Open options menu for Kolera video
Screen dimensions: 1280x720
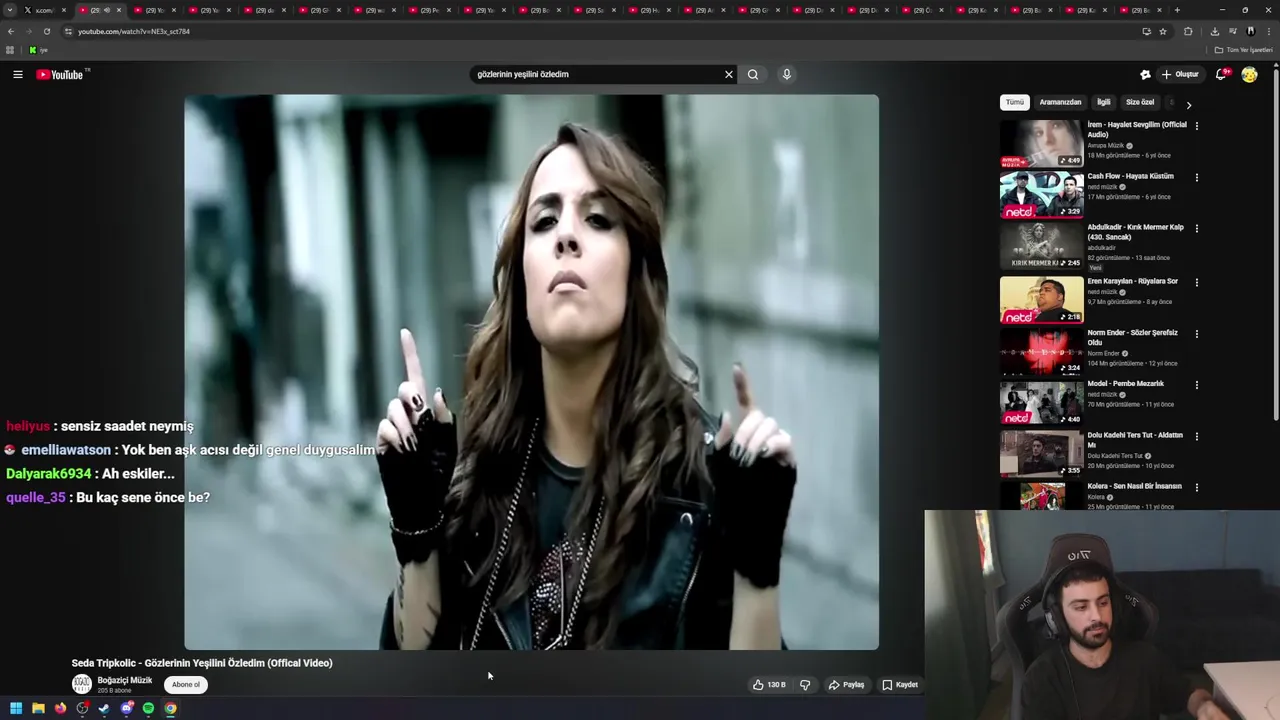pyautogui.click(x=1196, y=488)
